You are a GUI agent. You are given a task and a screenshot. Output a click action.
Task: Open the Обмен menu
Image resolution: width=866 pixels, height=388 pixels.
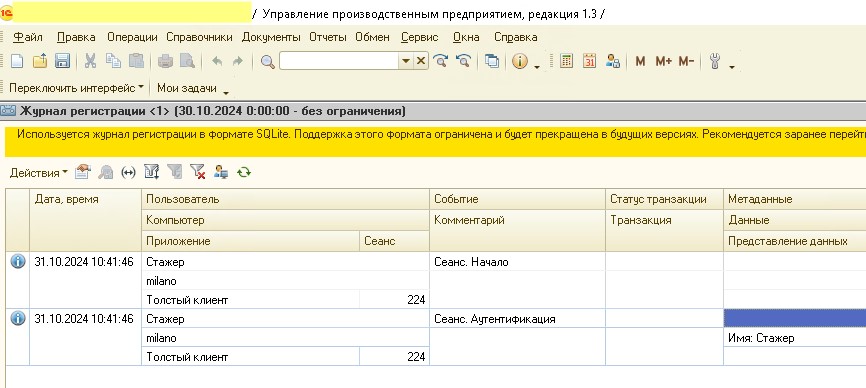(372, 37)
